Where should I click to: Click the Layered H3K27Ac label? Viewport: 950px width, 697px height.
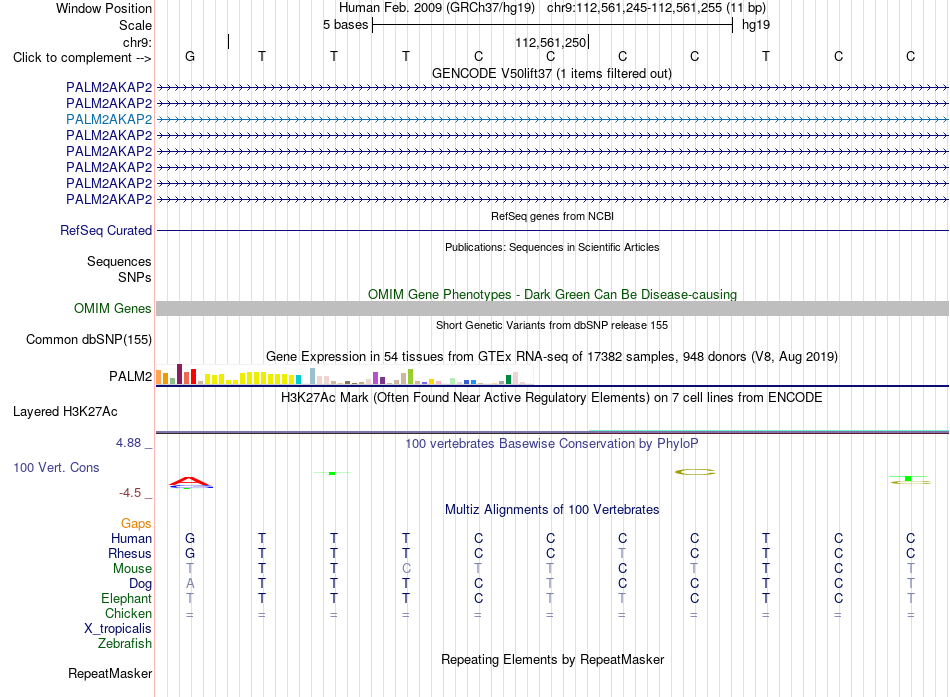(x=65, y=412)
